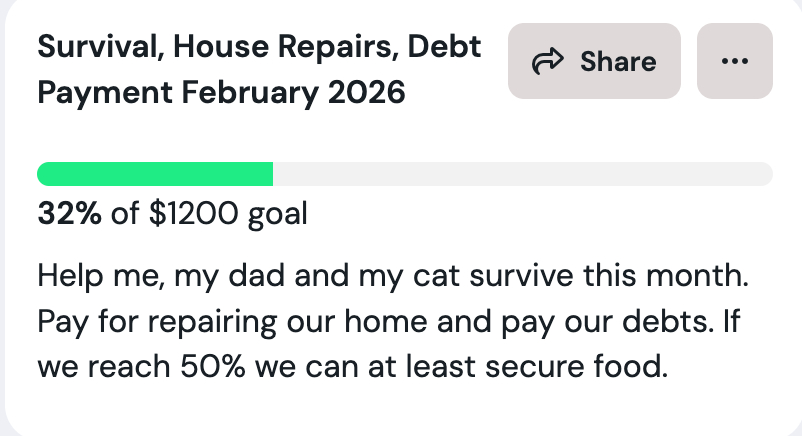Viewport: 802px width, 436px height.
Task: Open the three-dot more options menu
Action: pyautogui.click(x=734, y=61)
